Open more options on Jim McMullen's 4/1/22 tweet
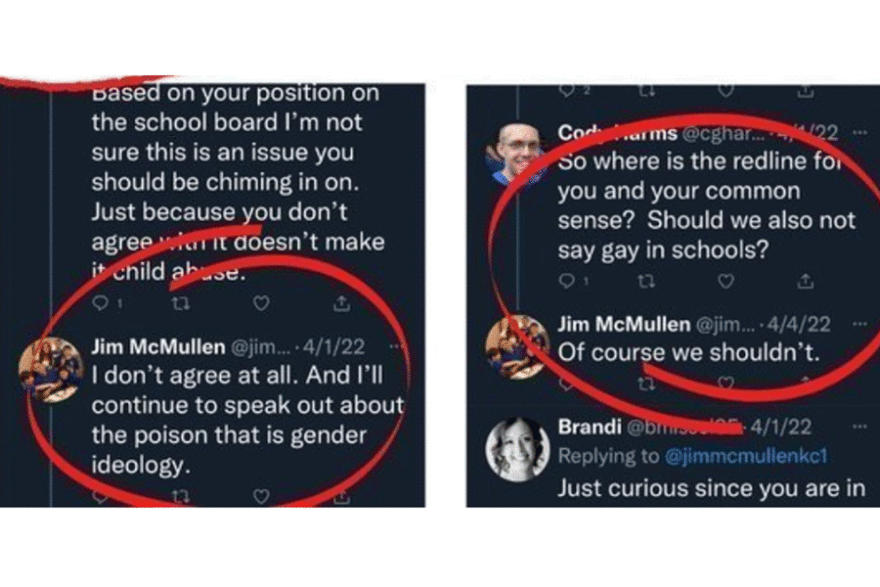The height and width of the screenshot is (587, 880). (399, 347)
